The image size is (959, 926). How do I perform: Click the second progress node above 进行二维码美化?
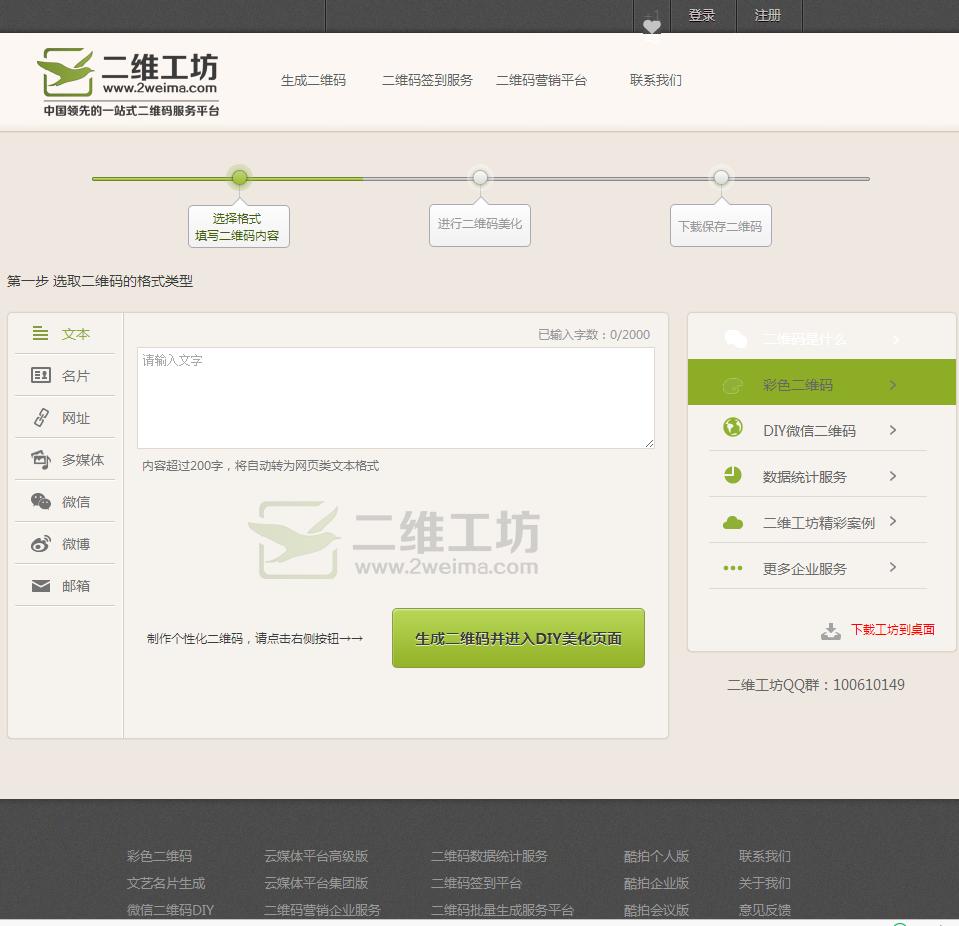(x=480, y=177)
